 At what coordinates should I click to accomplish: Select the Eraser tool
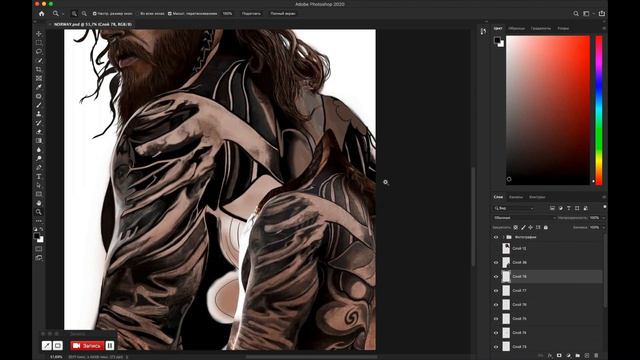pyautogui.click(x=39, y=132)
